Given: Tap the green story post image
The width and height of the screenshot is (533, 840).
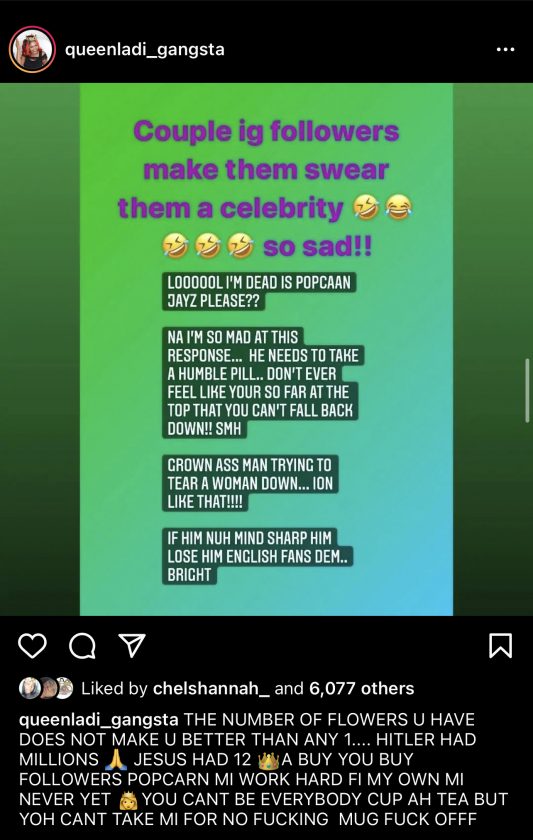Looking at the screenshot, I should (x=266, y=349).
